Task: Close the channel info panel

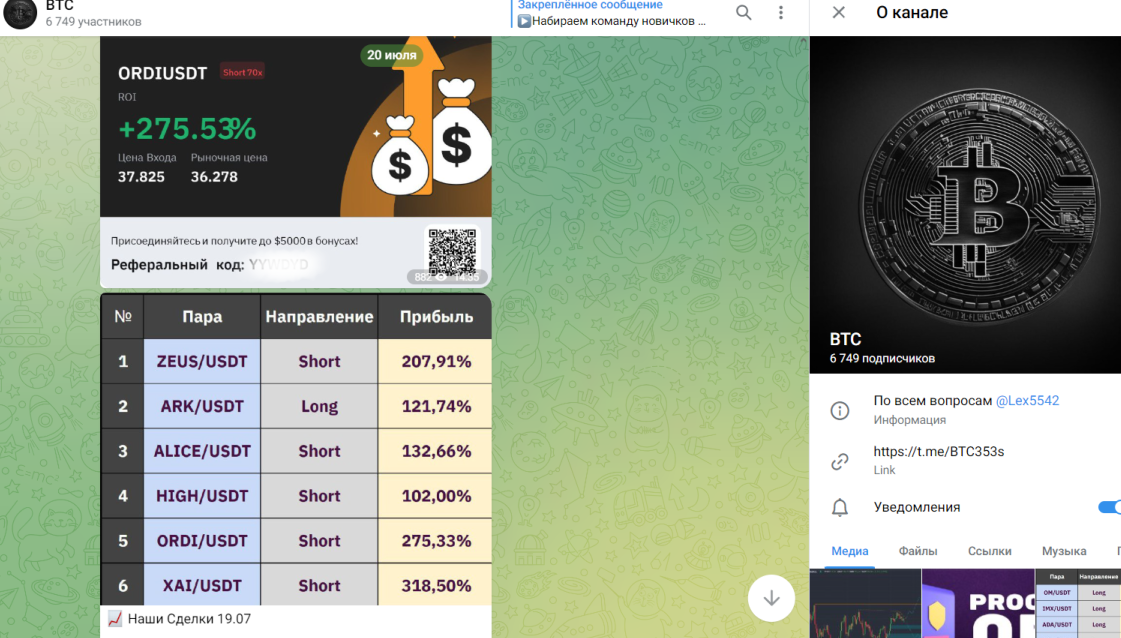Action: (x=839, y=13)
